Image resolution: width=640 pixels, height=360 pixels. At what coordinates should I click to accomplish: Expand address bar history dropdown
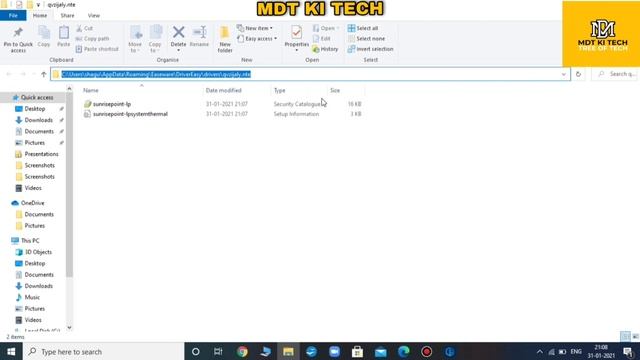click(x=564, y=74)
